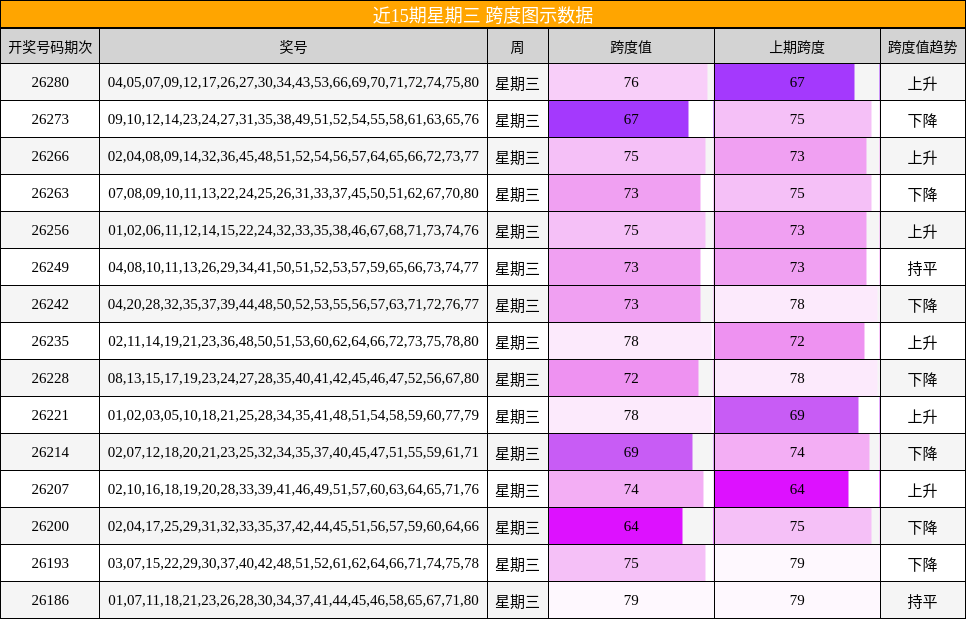Select issue number 26228
The width and height of the screenshot is (966, 619).
click(50, 378)
